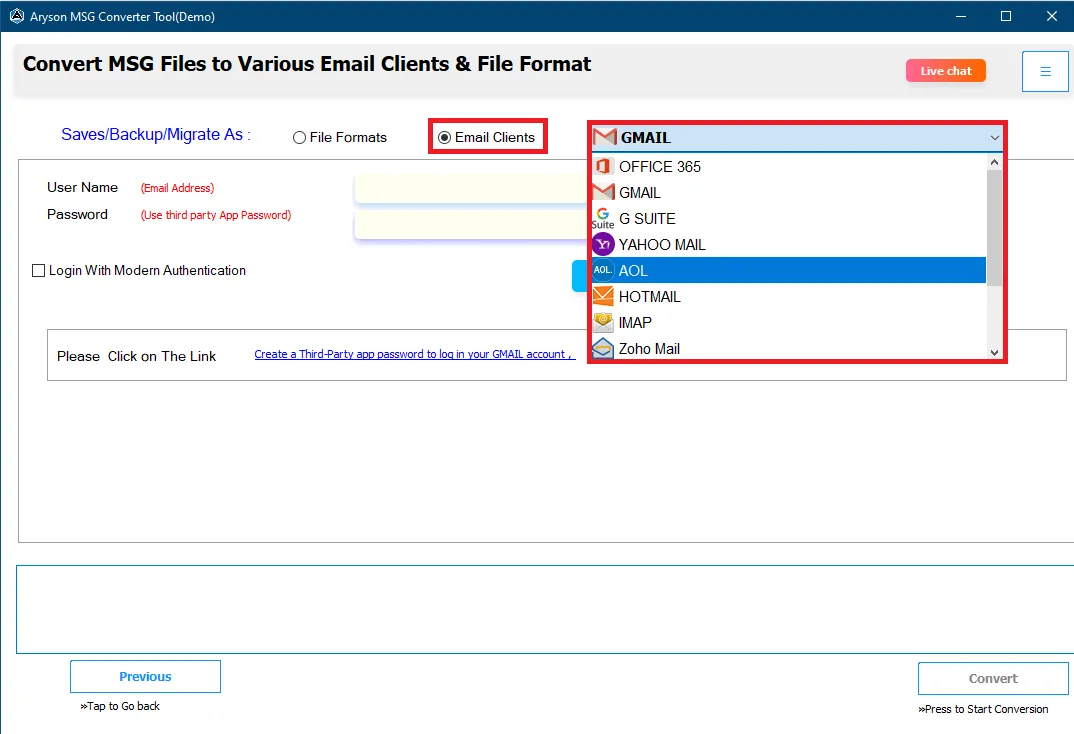Select the Email Clients radio button
1074x734 pixels.
click(445, 138)
